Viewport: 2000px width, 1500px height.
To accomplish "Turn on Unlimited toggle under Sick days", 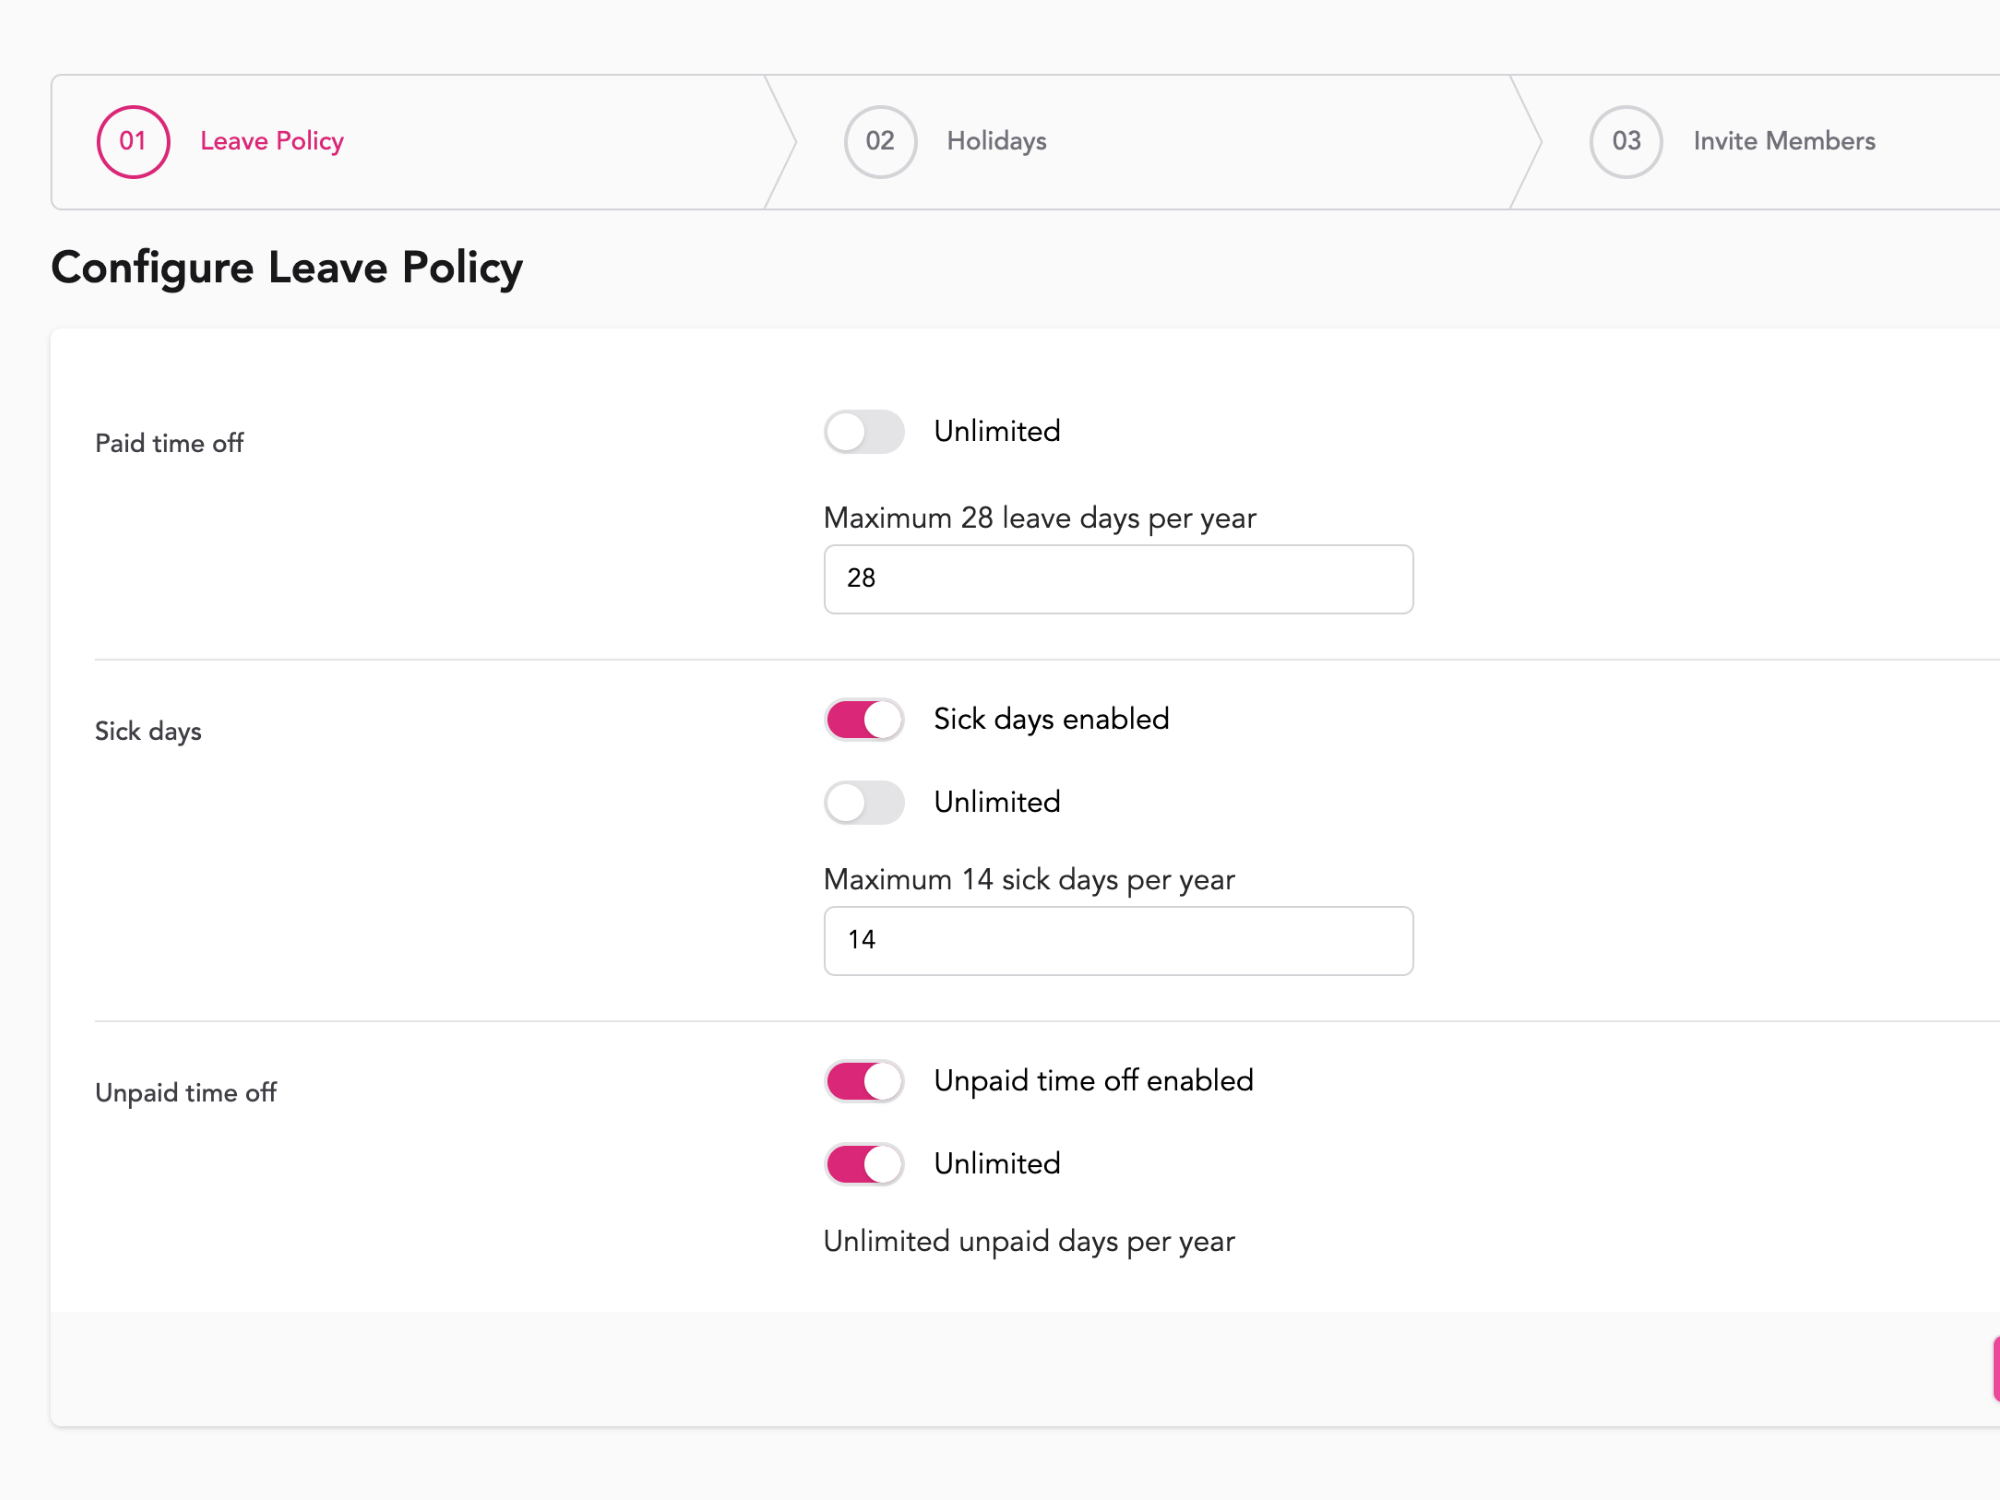I will (864, 803).
